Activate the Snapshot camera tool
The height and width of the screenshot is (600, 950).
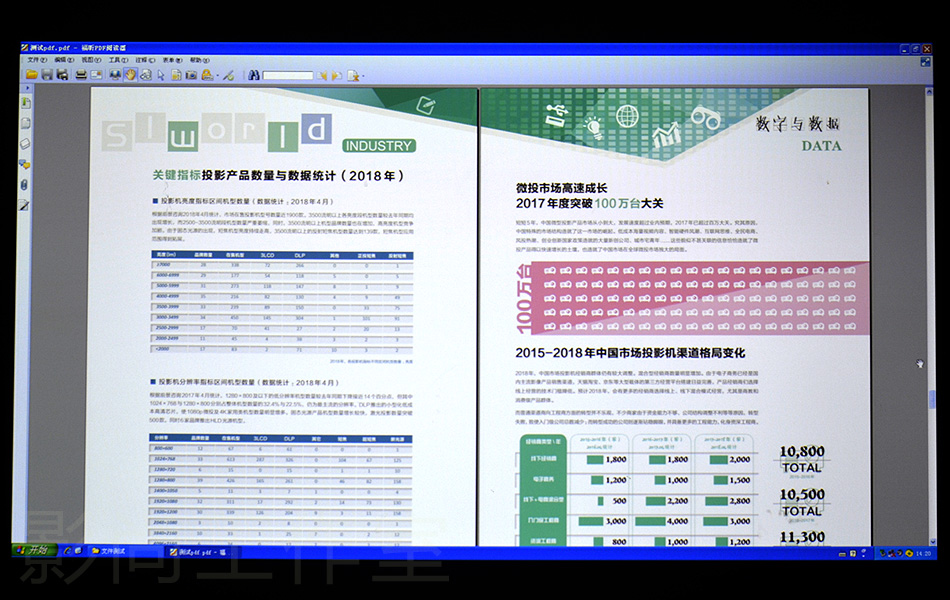click(191, 75)
